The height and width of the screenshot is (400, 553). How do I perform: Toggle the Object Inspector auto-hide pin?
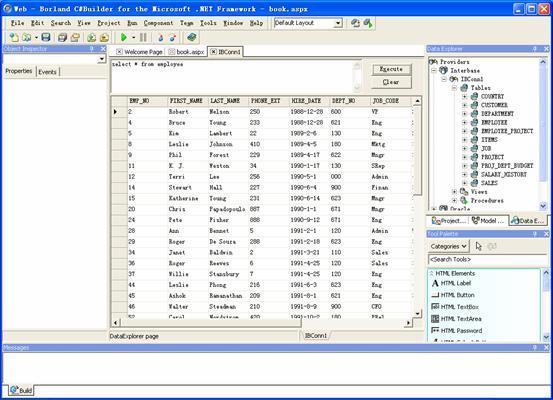tap(92, 49)
